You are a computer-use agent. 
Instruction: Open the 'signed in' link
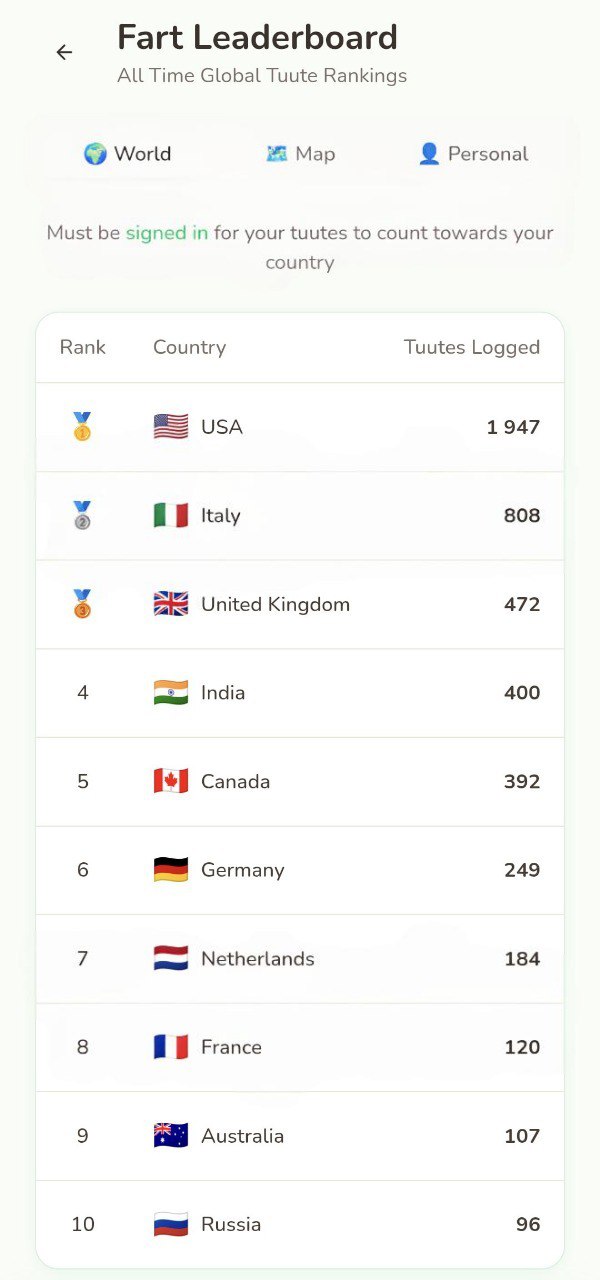[167, 233]
